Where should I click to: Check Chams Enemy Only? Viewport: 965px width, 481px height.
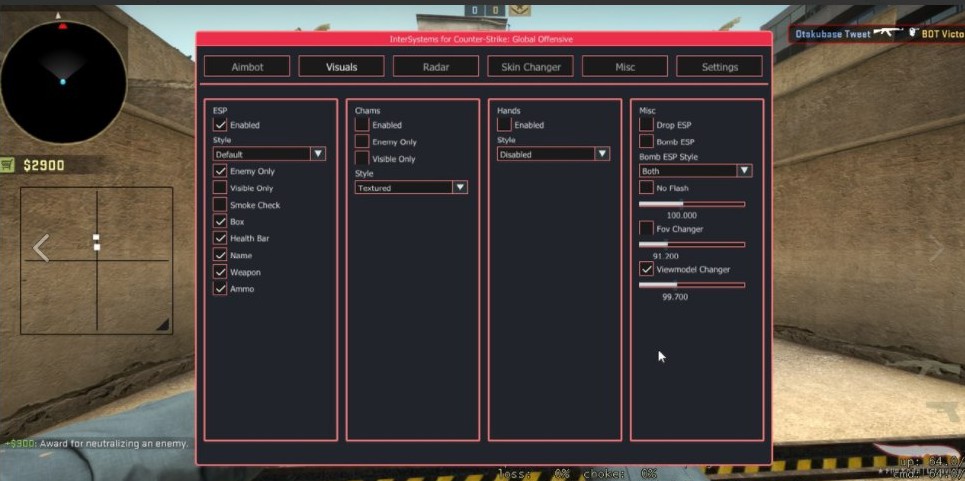click(x=362, y=141)
